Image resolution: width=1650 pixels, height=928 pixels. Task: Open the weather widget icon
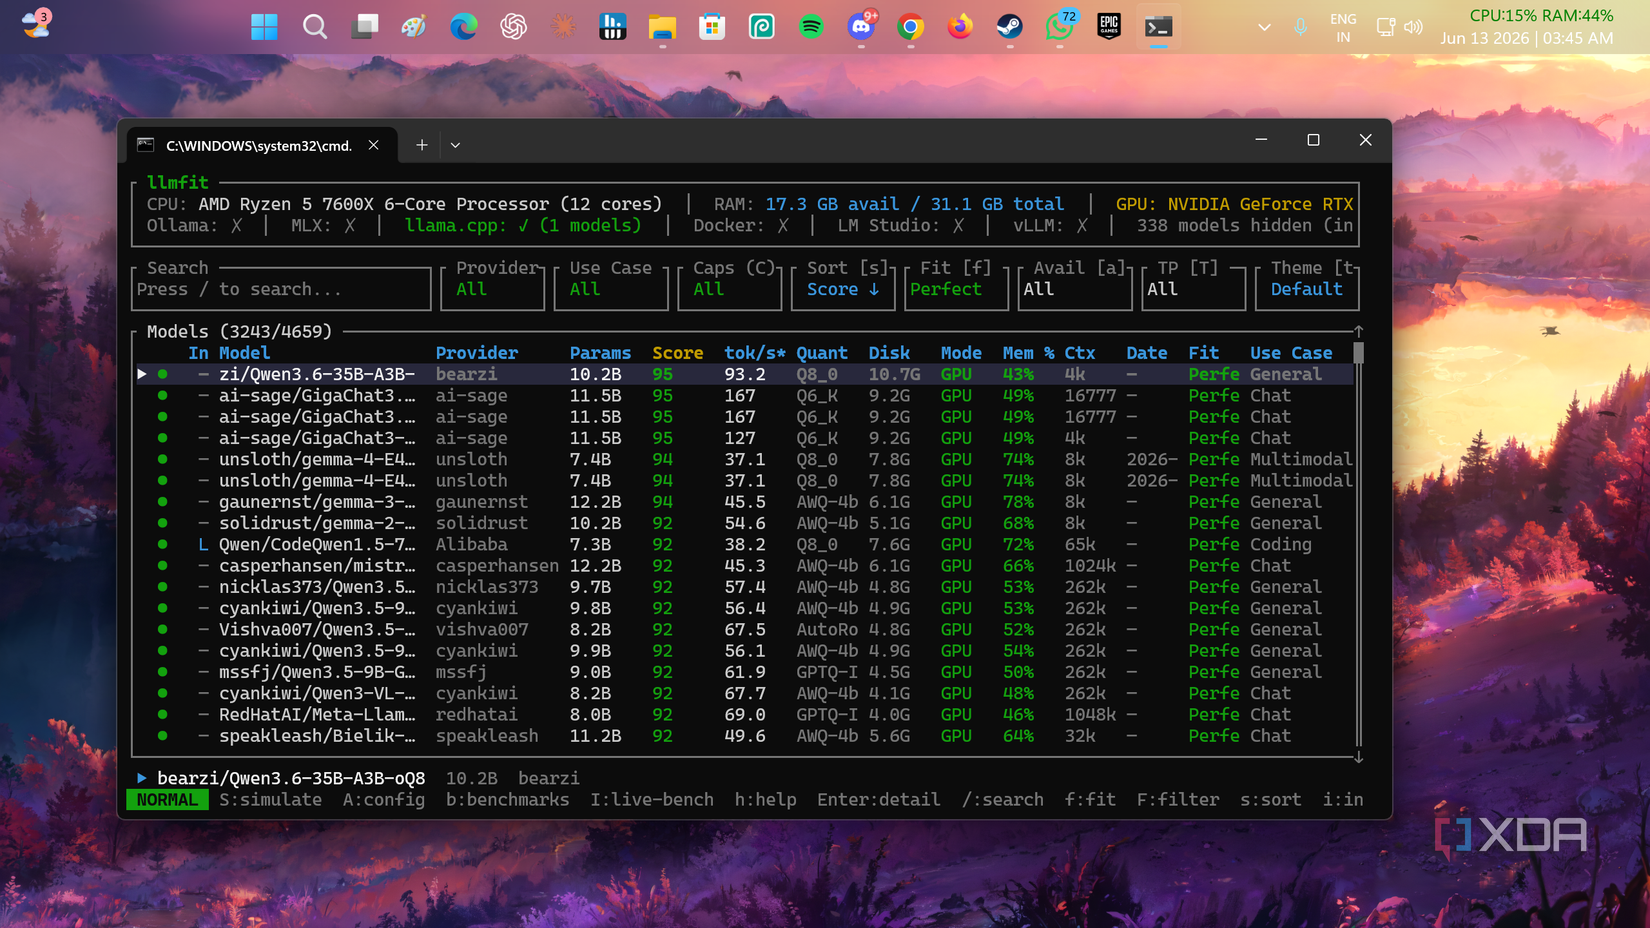click(x=36, y=23)
